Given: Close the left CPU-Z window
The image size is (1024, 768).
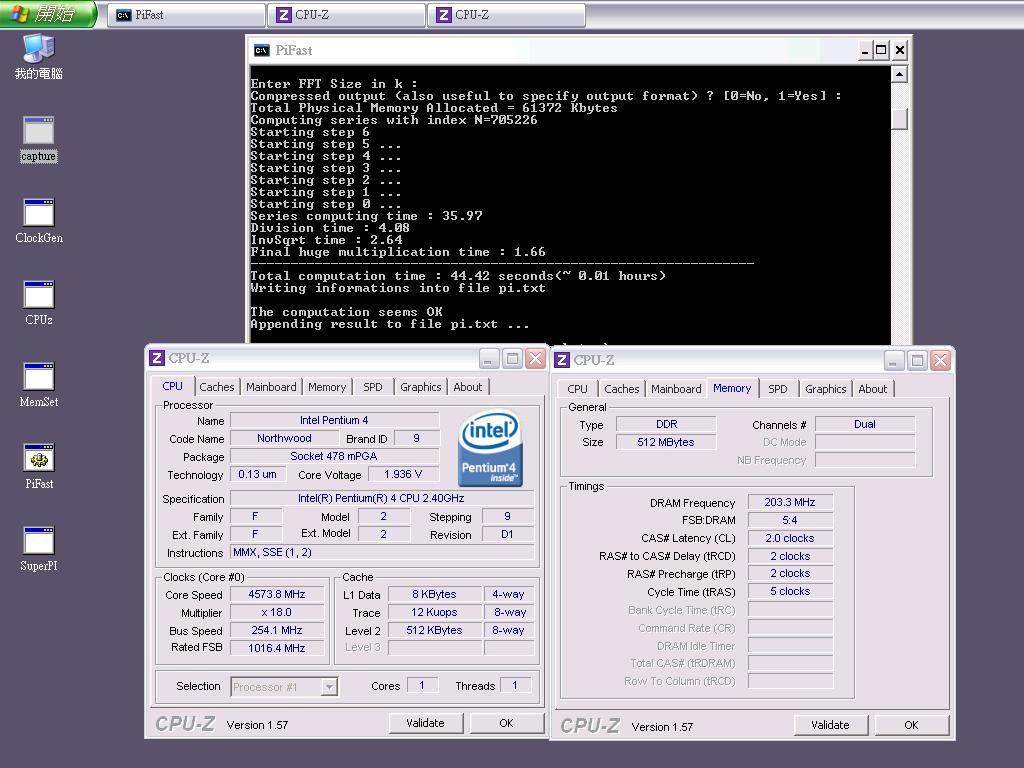Looking at the screenshot, I should pos(536,358).
